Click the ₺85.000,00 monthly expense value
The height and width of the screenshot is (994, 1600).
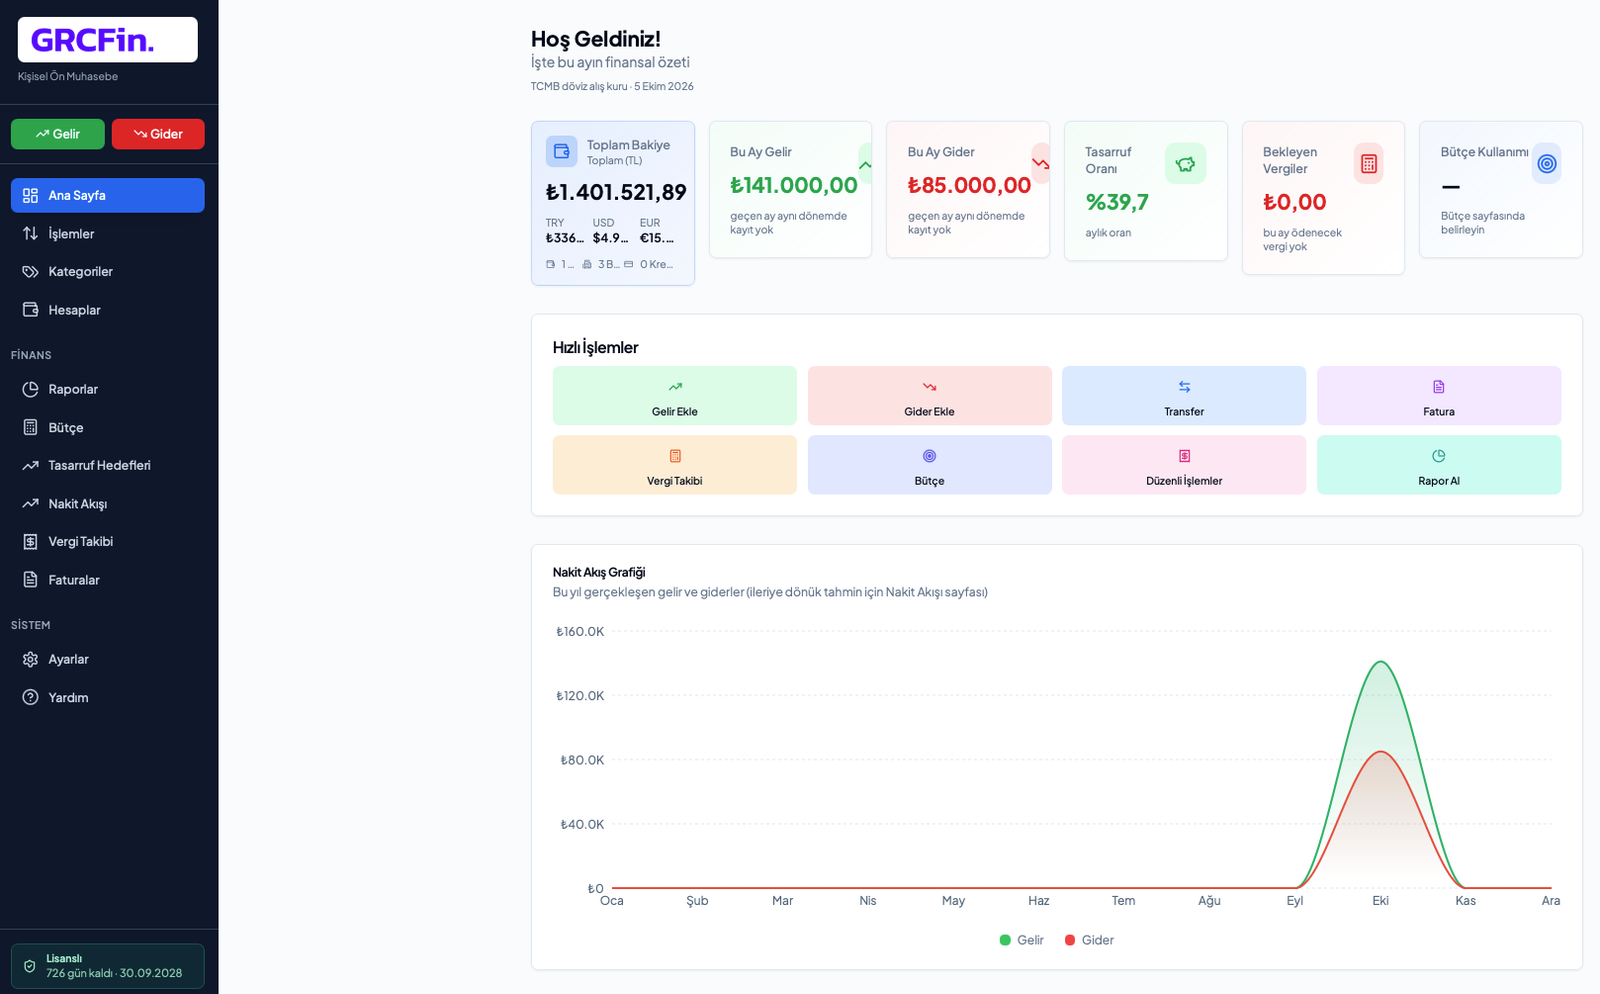(969, 185)
